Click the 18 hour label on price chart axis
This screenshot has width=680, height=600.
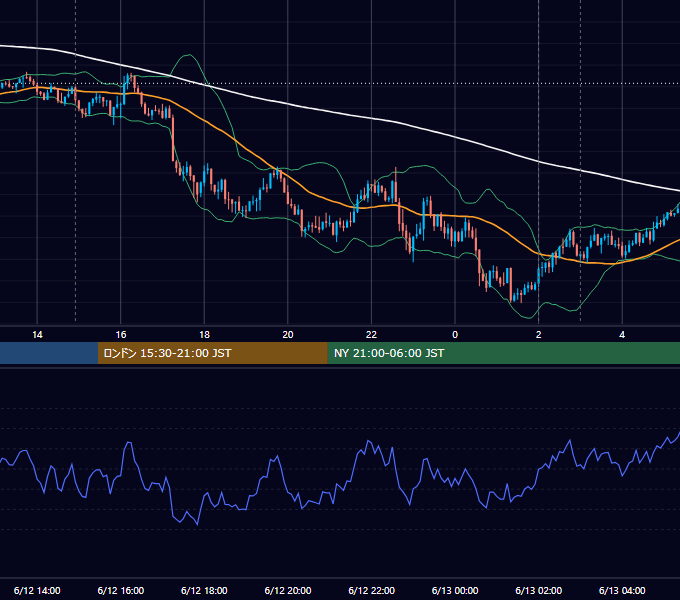[x=204, y=335]
